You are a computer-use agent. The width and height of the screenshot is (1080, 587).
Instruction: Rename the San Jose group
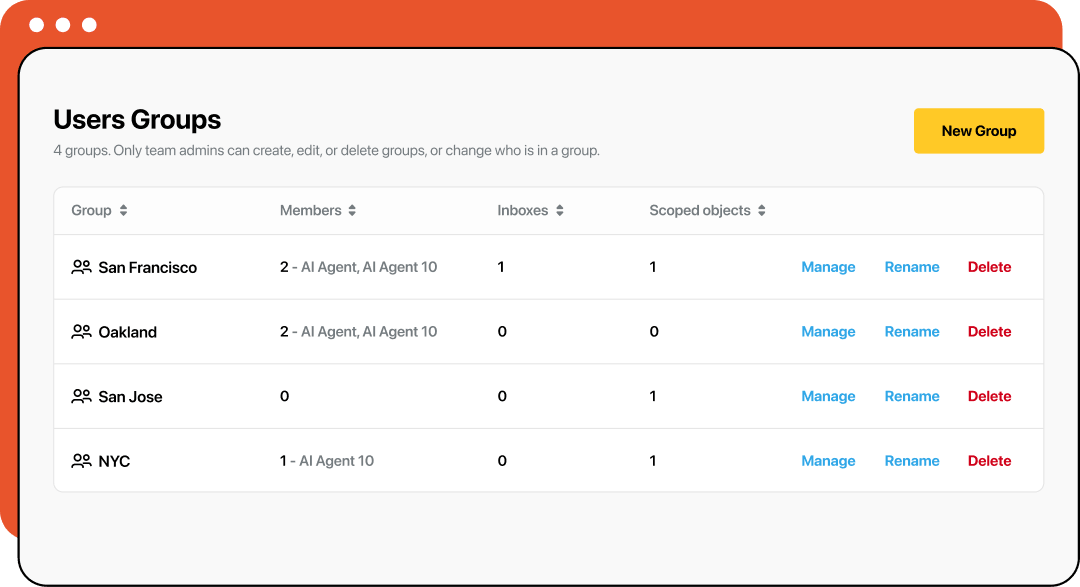tap(912, 397)
